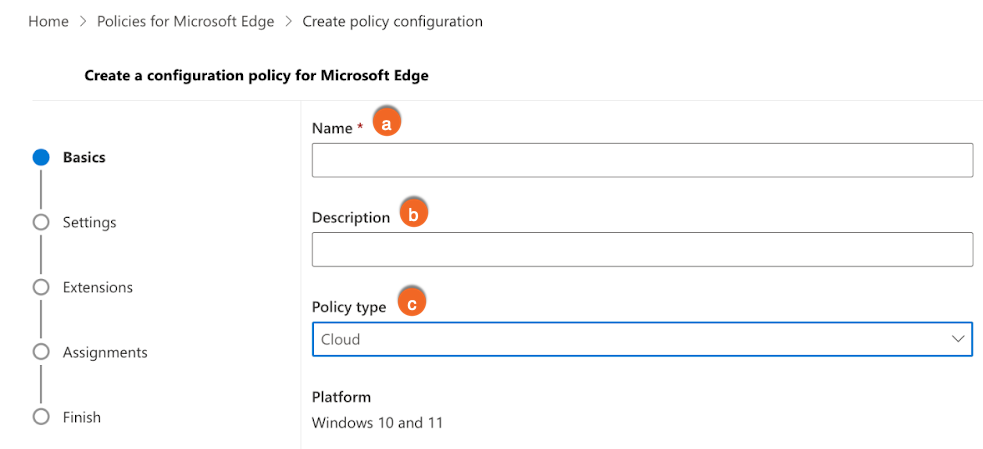The width and height of the screenshot is (983, 449).
Task: Switch to the Settings wizard step label
Action: (89, 222)
